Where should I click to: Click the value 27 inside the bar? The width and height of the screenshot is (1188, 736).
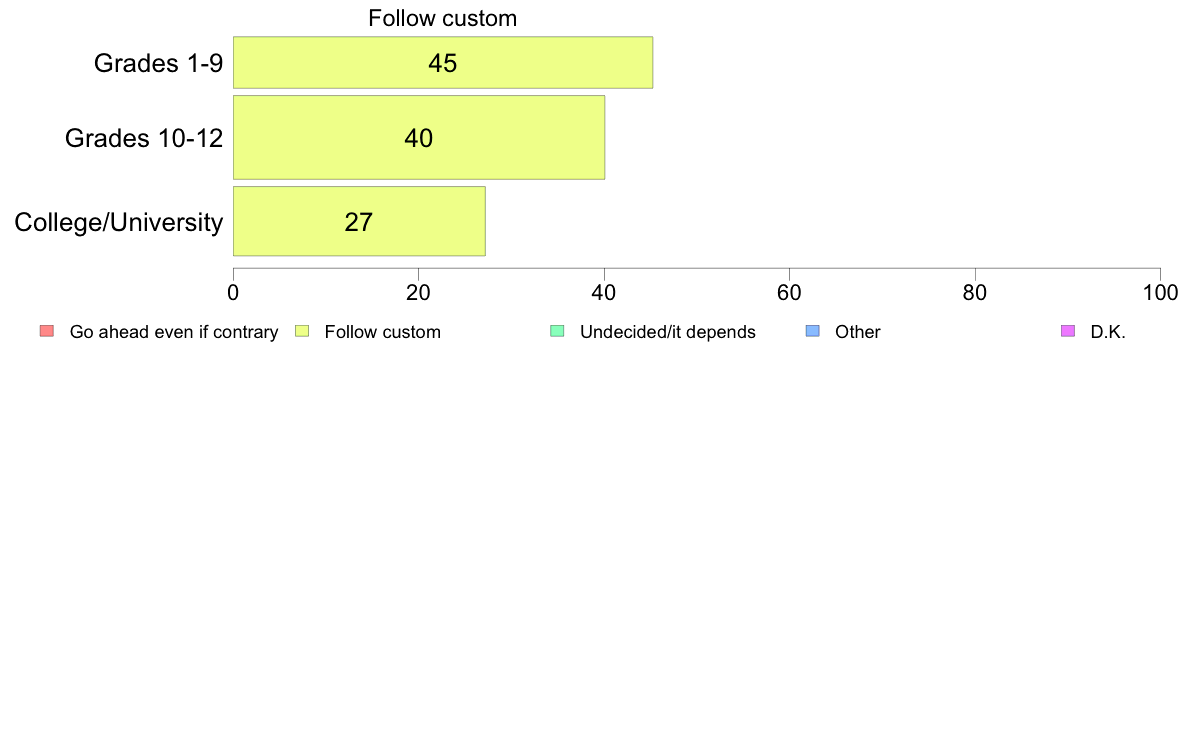(x=358, y=222)
